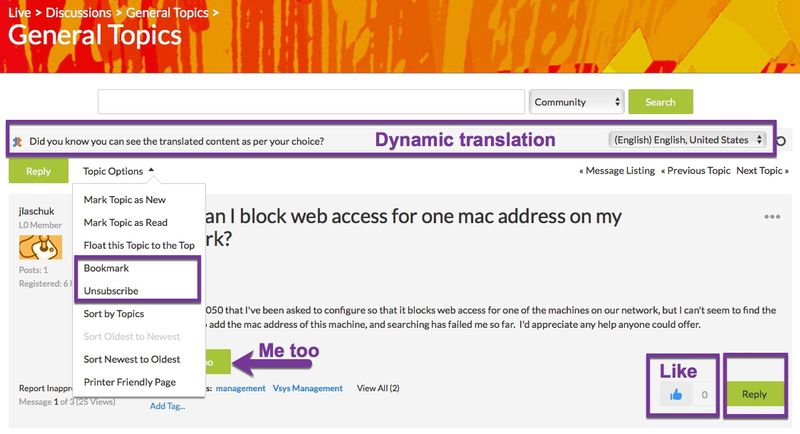Click the 'L0 Member' rank text

click(x=40, y=225)
